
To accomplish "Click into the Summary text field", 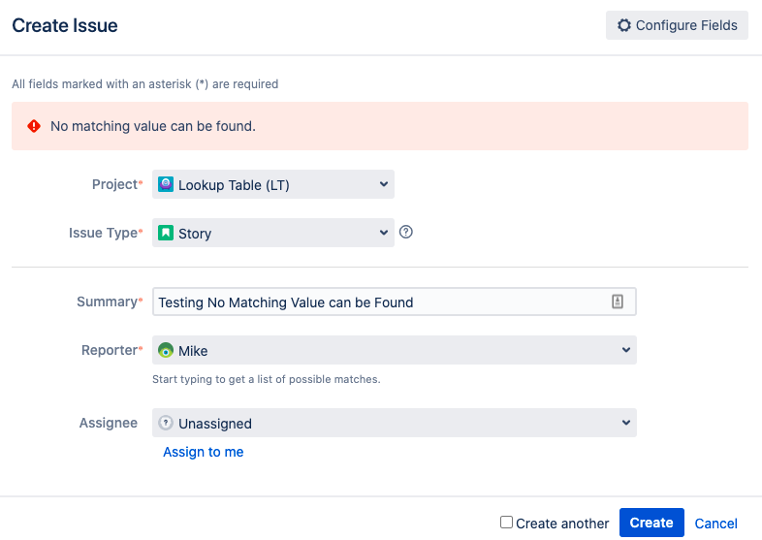I will click(x=380, y=302).
